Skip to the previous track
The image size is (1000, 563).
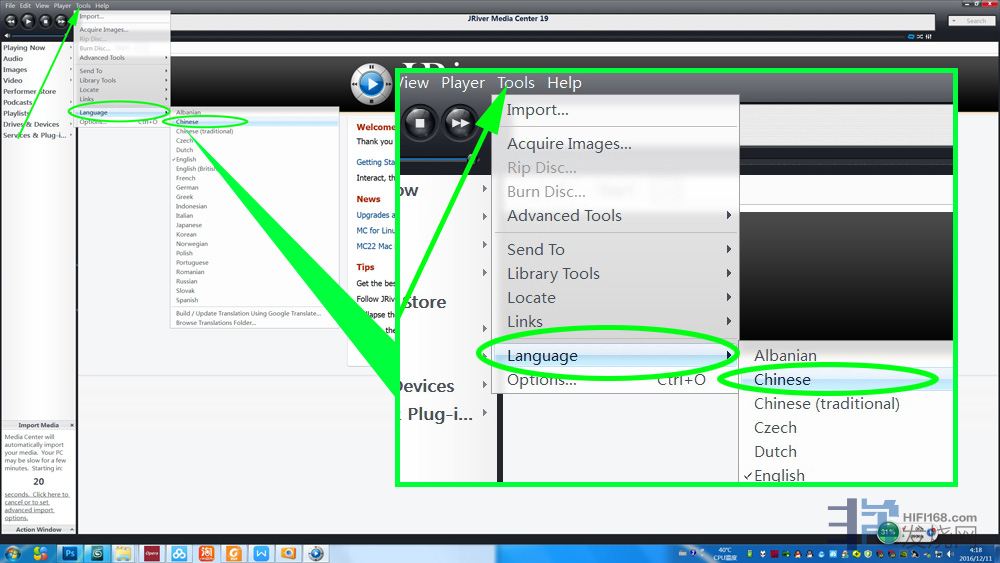coord(10,20)
